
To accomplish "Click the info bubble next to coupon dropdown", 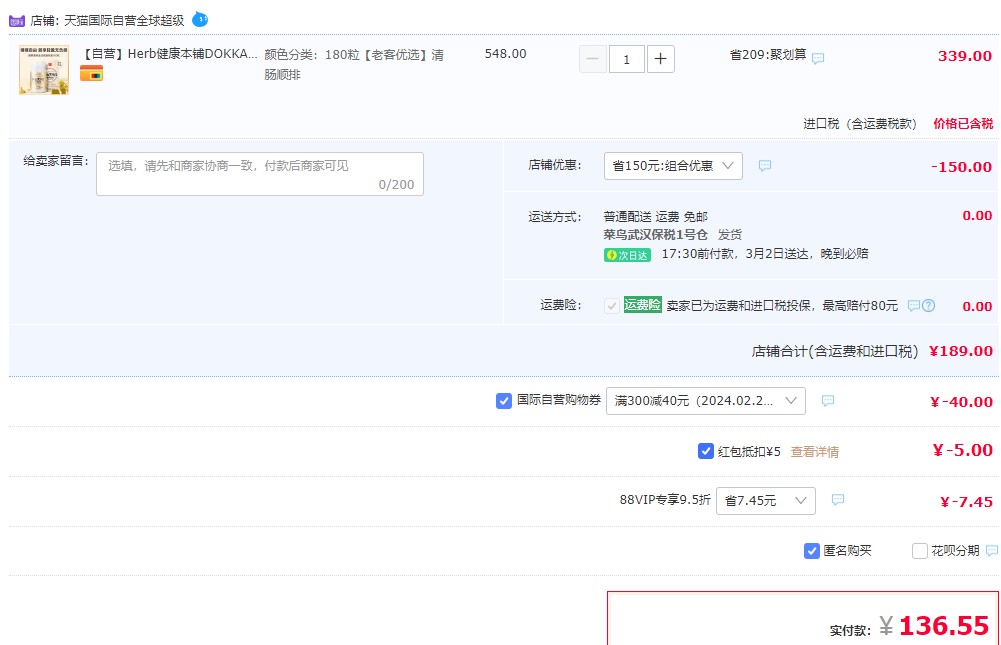I will tap(828, 400).
